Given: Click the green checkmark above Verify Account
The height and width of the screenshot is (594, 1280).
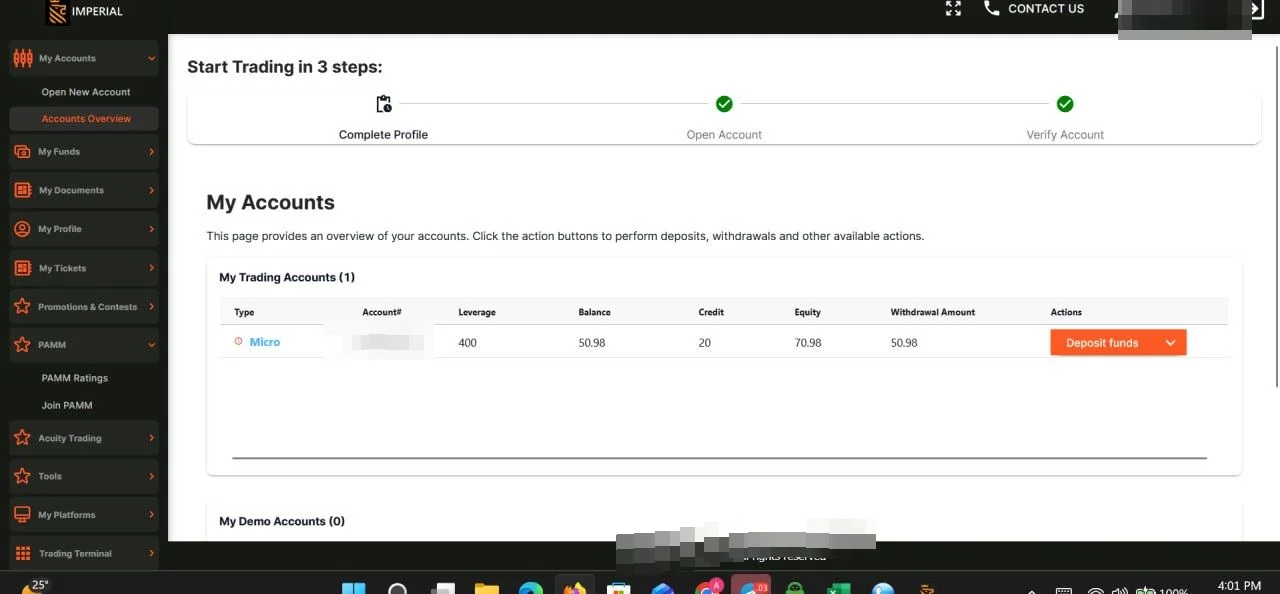Looking at the screenshot, I should (1065, 104).
